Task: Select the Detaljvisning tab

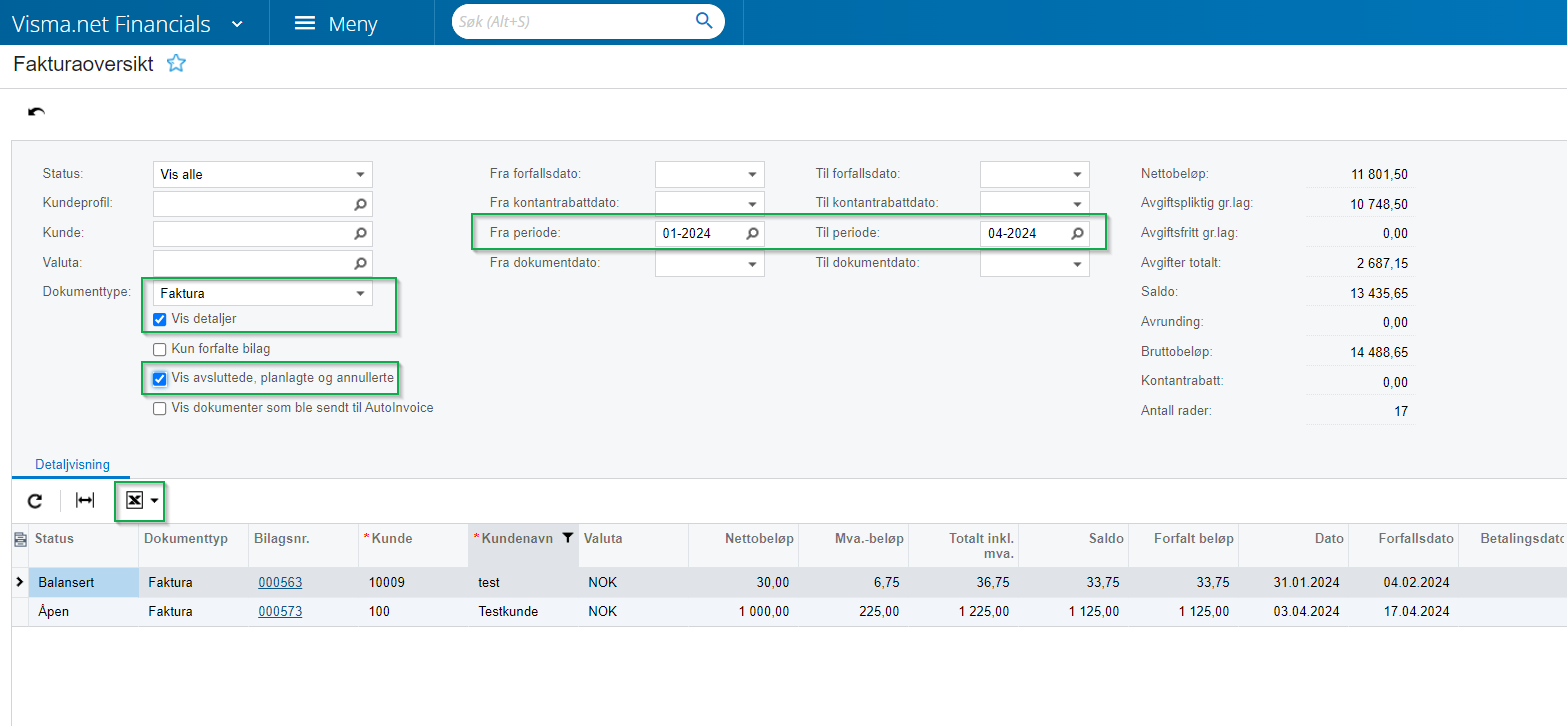Action: click(x=72, y=465)
